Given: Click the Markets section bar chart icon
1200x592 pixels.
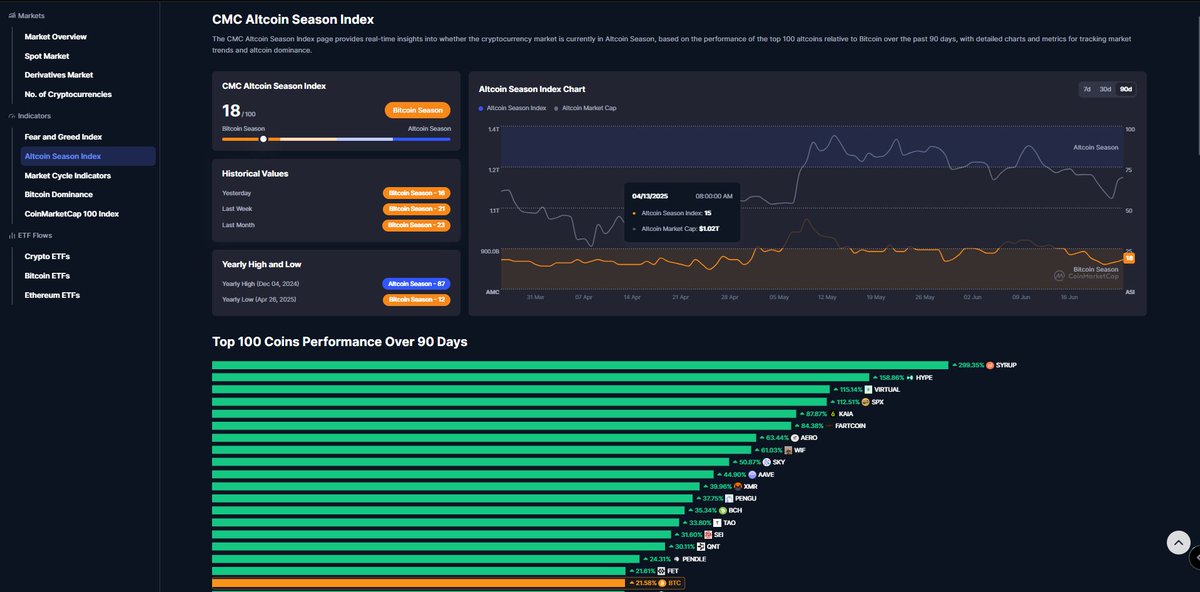Looking at the screenshot, I should coord(10,14).
